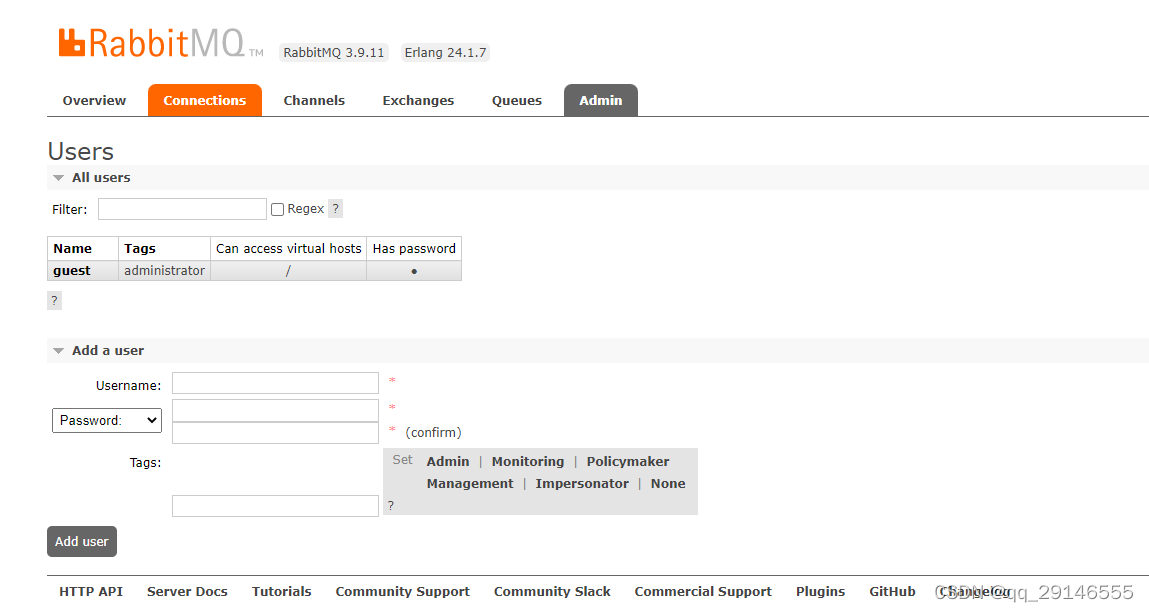Image resolution: width=1149 pixels, height=612 pixels.
Task: Open Commercial Support footer link
Action: pos(703,591)
